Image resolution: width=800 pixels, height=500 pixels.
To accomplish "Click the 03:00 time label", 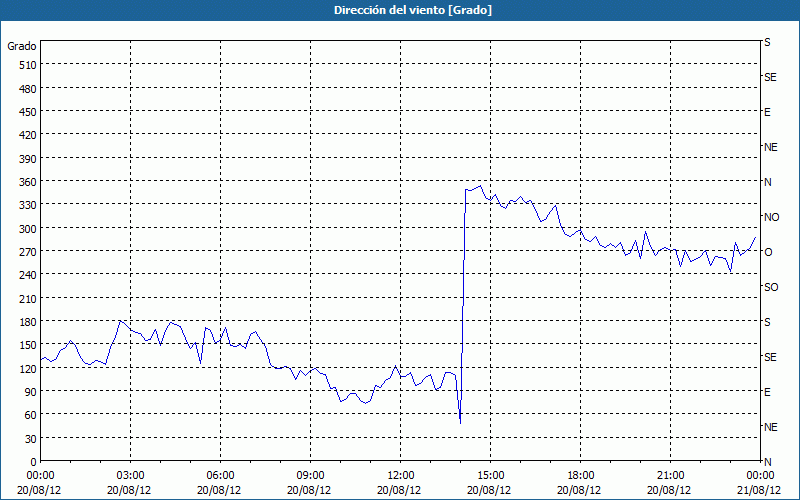I will 130,476.
